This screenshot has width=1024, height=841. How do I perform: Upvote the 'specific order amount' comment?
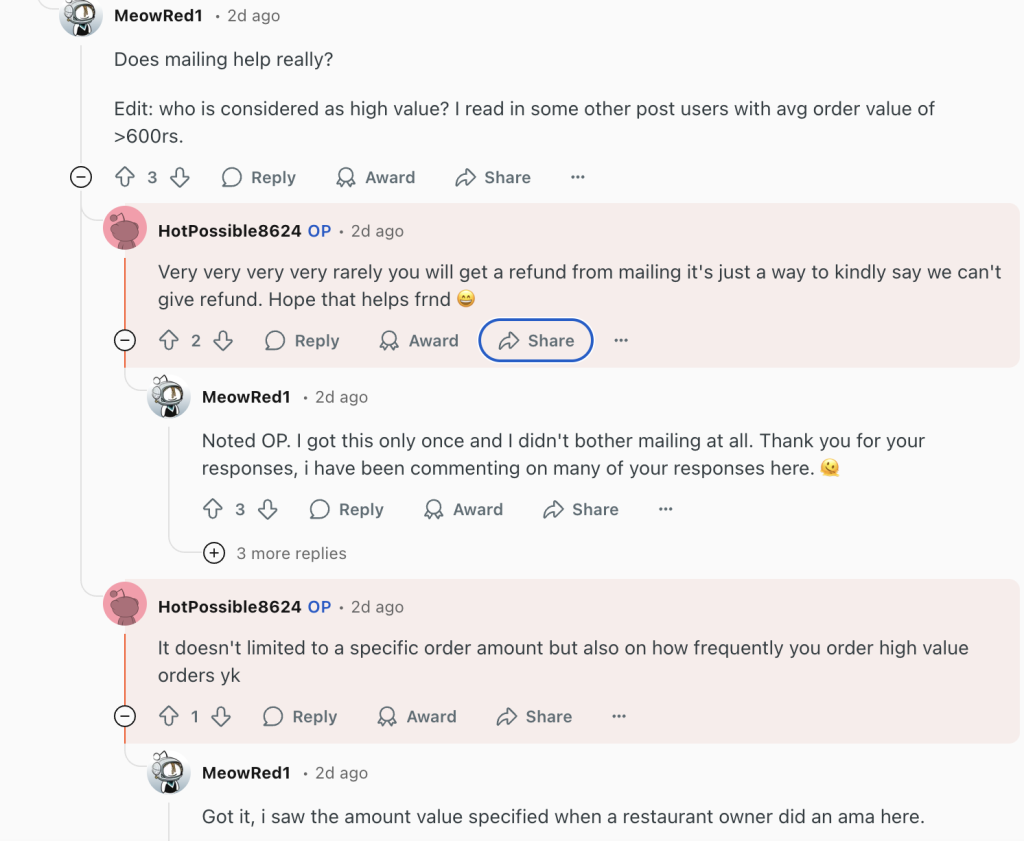(169, 716)
